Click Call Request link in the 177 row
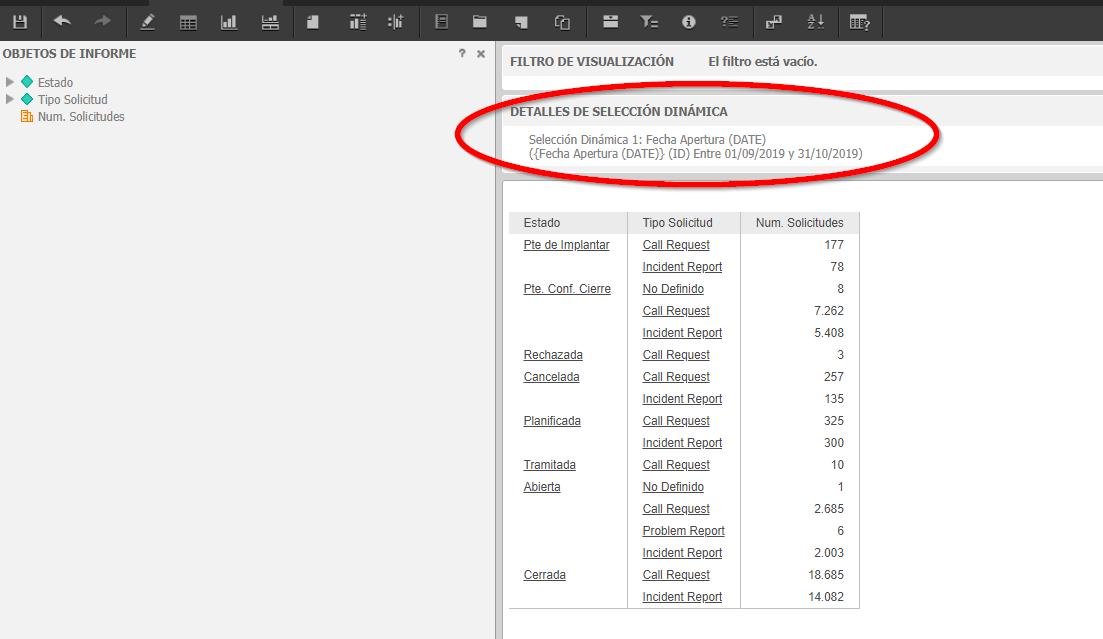 coord(676,245)
